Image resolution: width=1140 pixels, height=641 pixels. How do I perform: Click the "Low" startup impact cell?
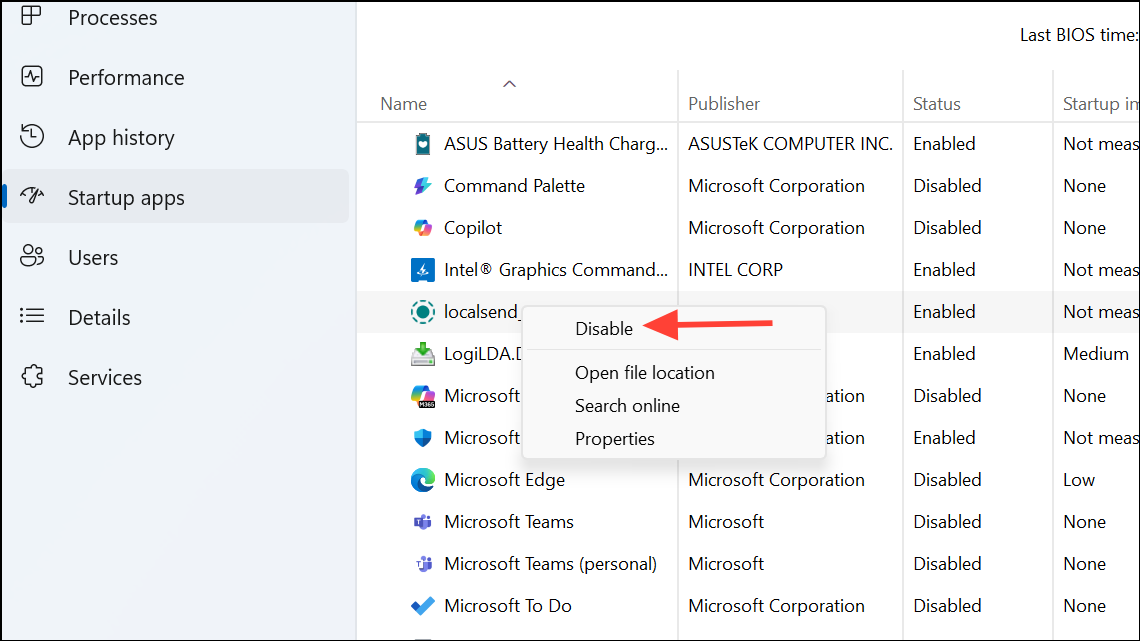(1078, 480)
